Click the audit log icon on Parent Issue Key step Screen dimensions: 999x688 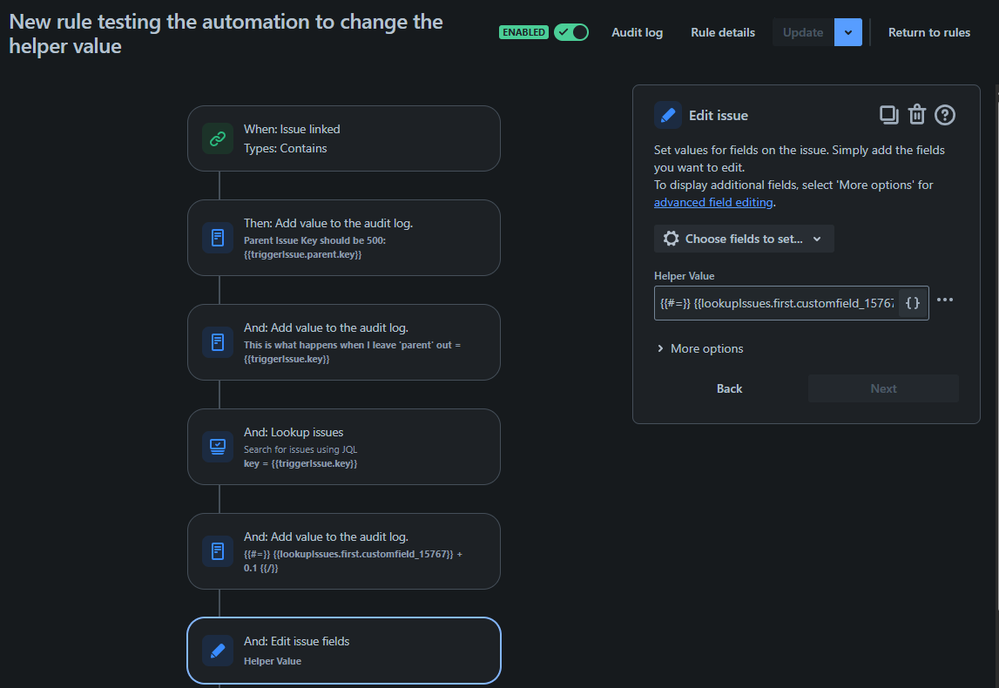(218, 238)
